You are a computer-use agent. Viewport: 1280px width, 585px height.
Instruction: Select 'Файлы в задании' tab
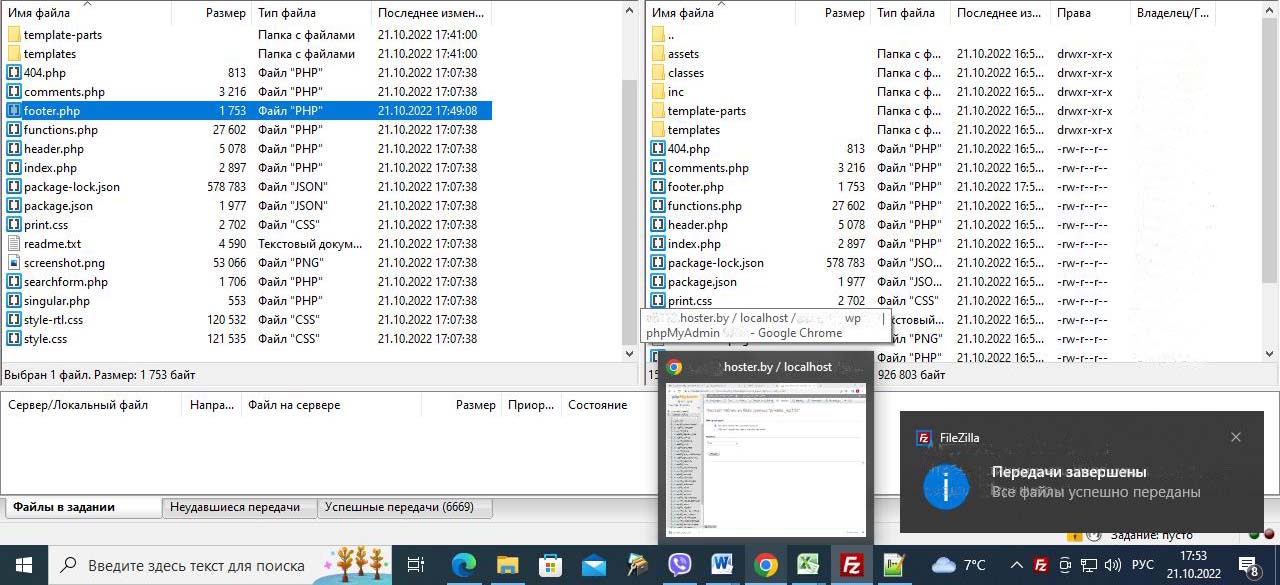point(64,507)
